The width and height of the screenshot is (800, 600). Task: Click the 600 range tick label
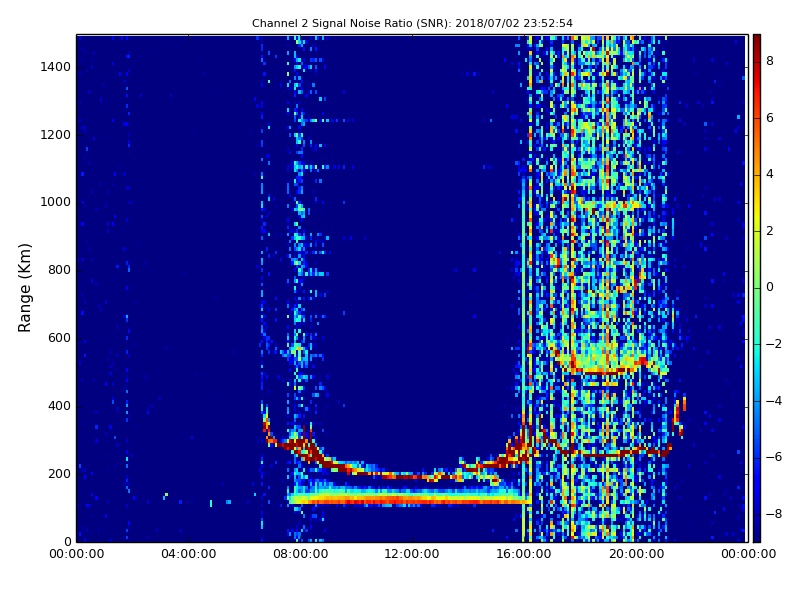(59, 338)
